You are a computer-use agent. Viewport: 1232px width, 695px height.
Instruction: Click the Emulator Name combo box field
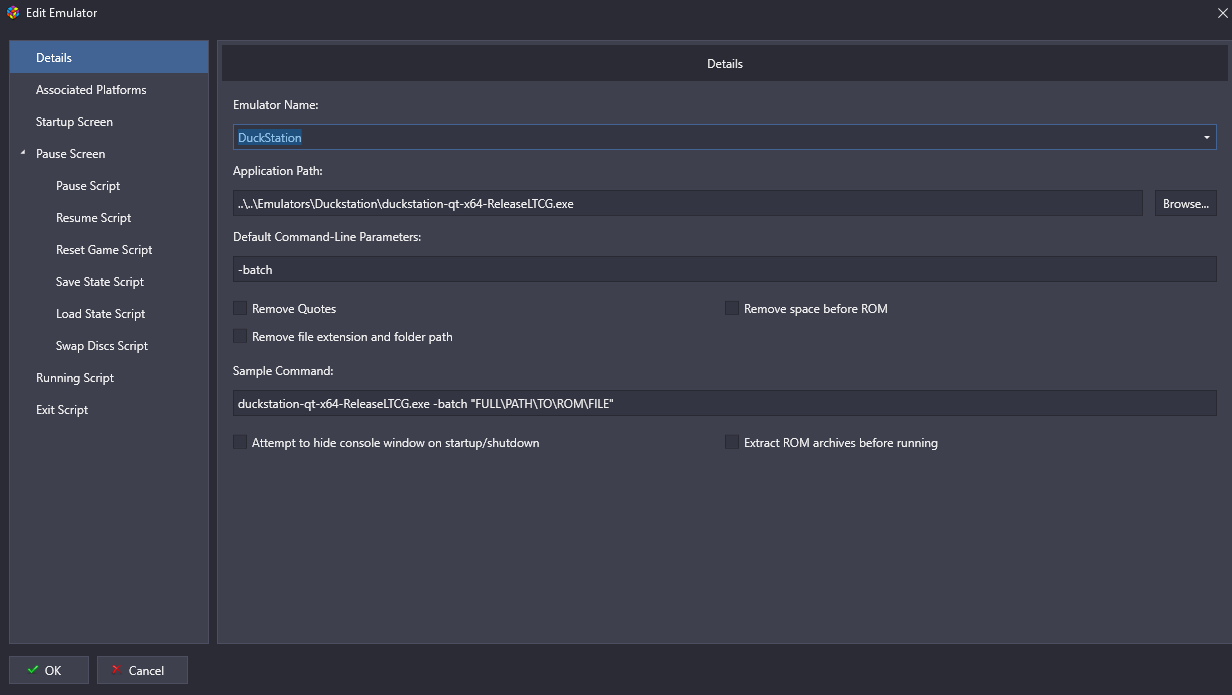click(x=724, y=137)
